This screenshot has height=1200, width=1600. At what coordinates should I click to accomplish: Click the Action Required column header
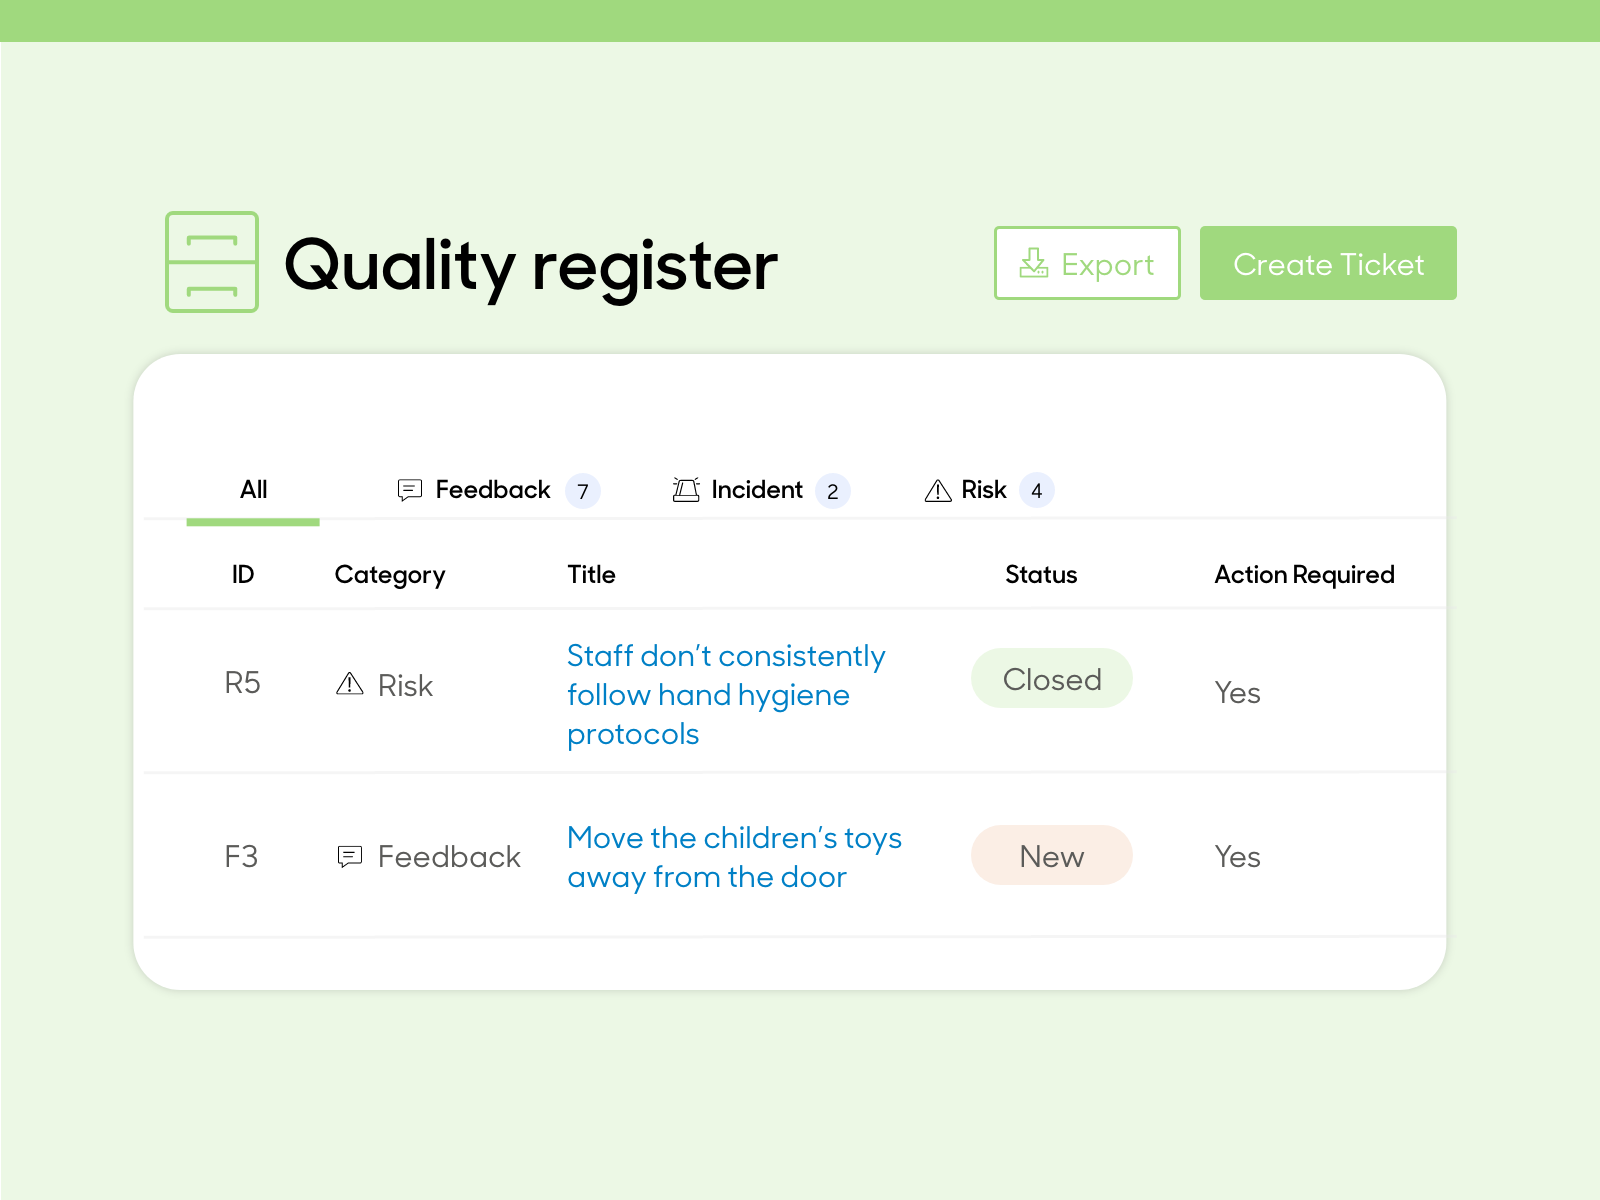pyautogui.click(x=1304, y=575)
